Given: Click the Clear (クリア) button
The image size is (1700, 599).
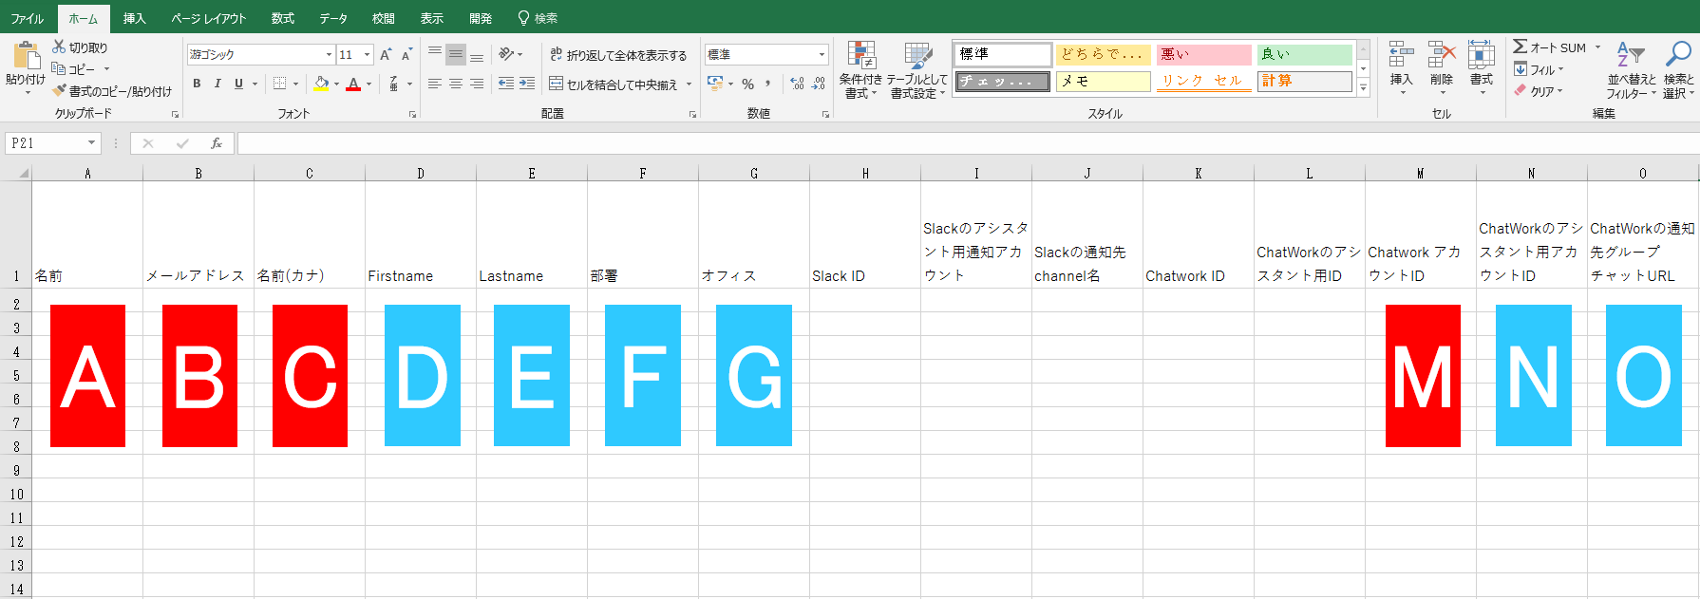Looking at the screenshot, I should [x=1536, y=91].
